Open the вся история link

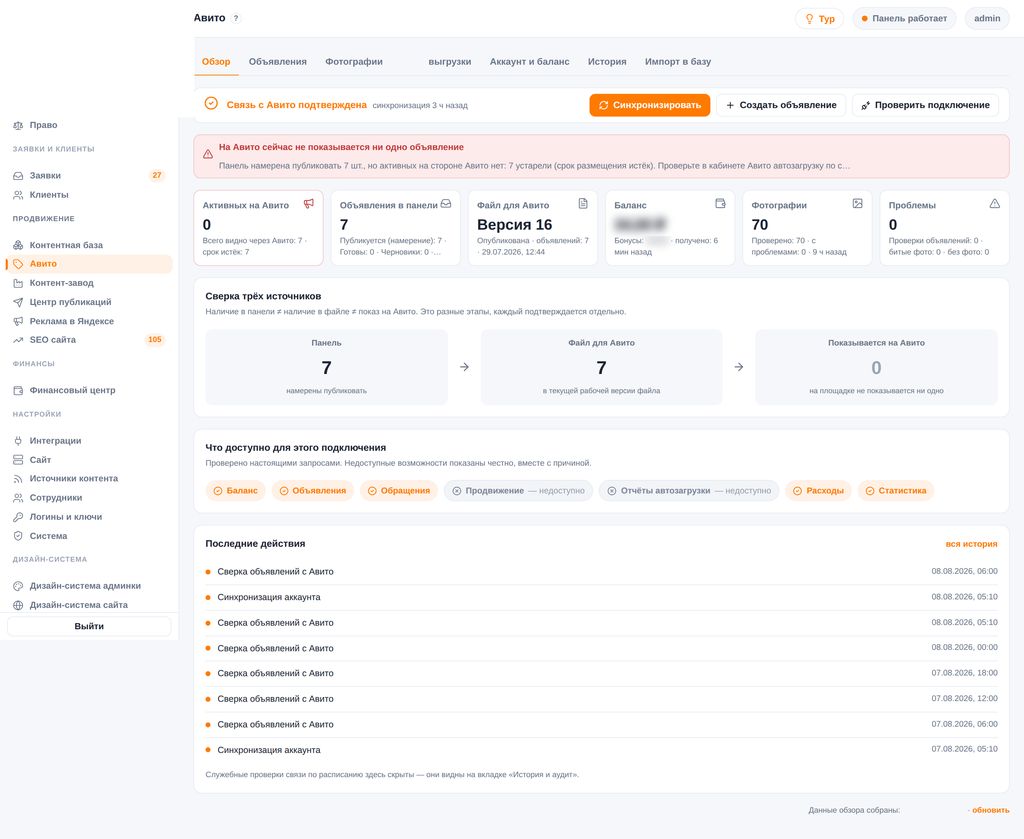971,544
